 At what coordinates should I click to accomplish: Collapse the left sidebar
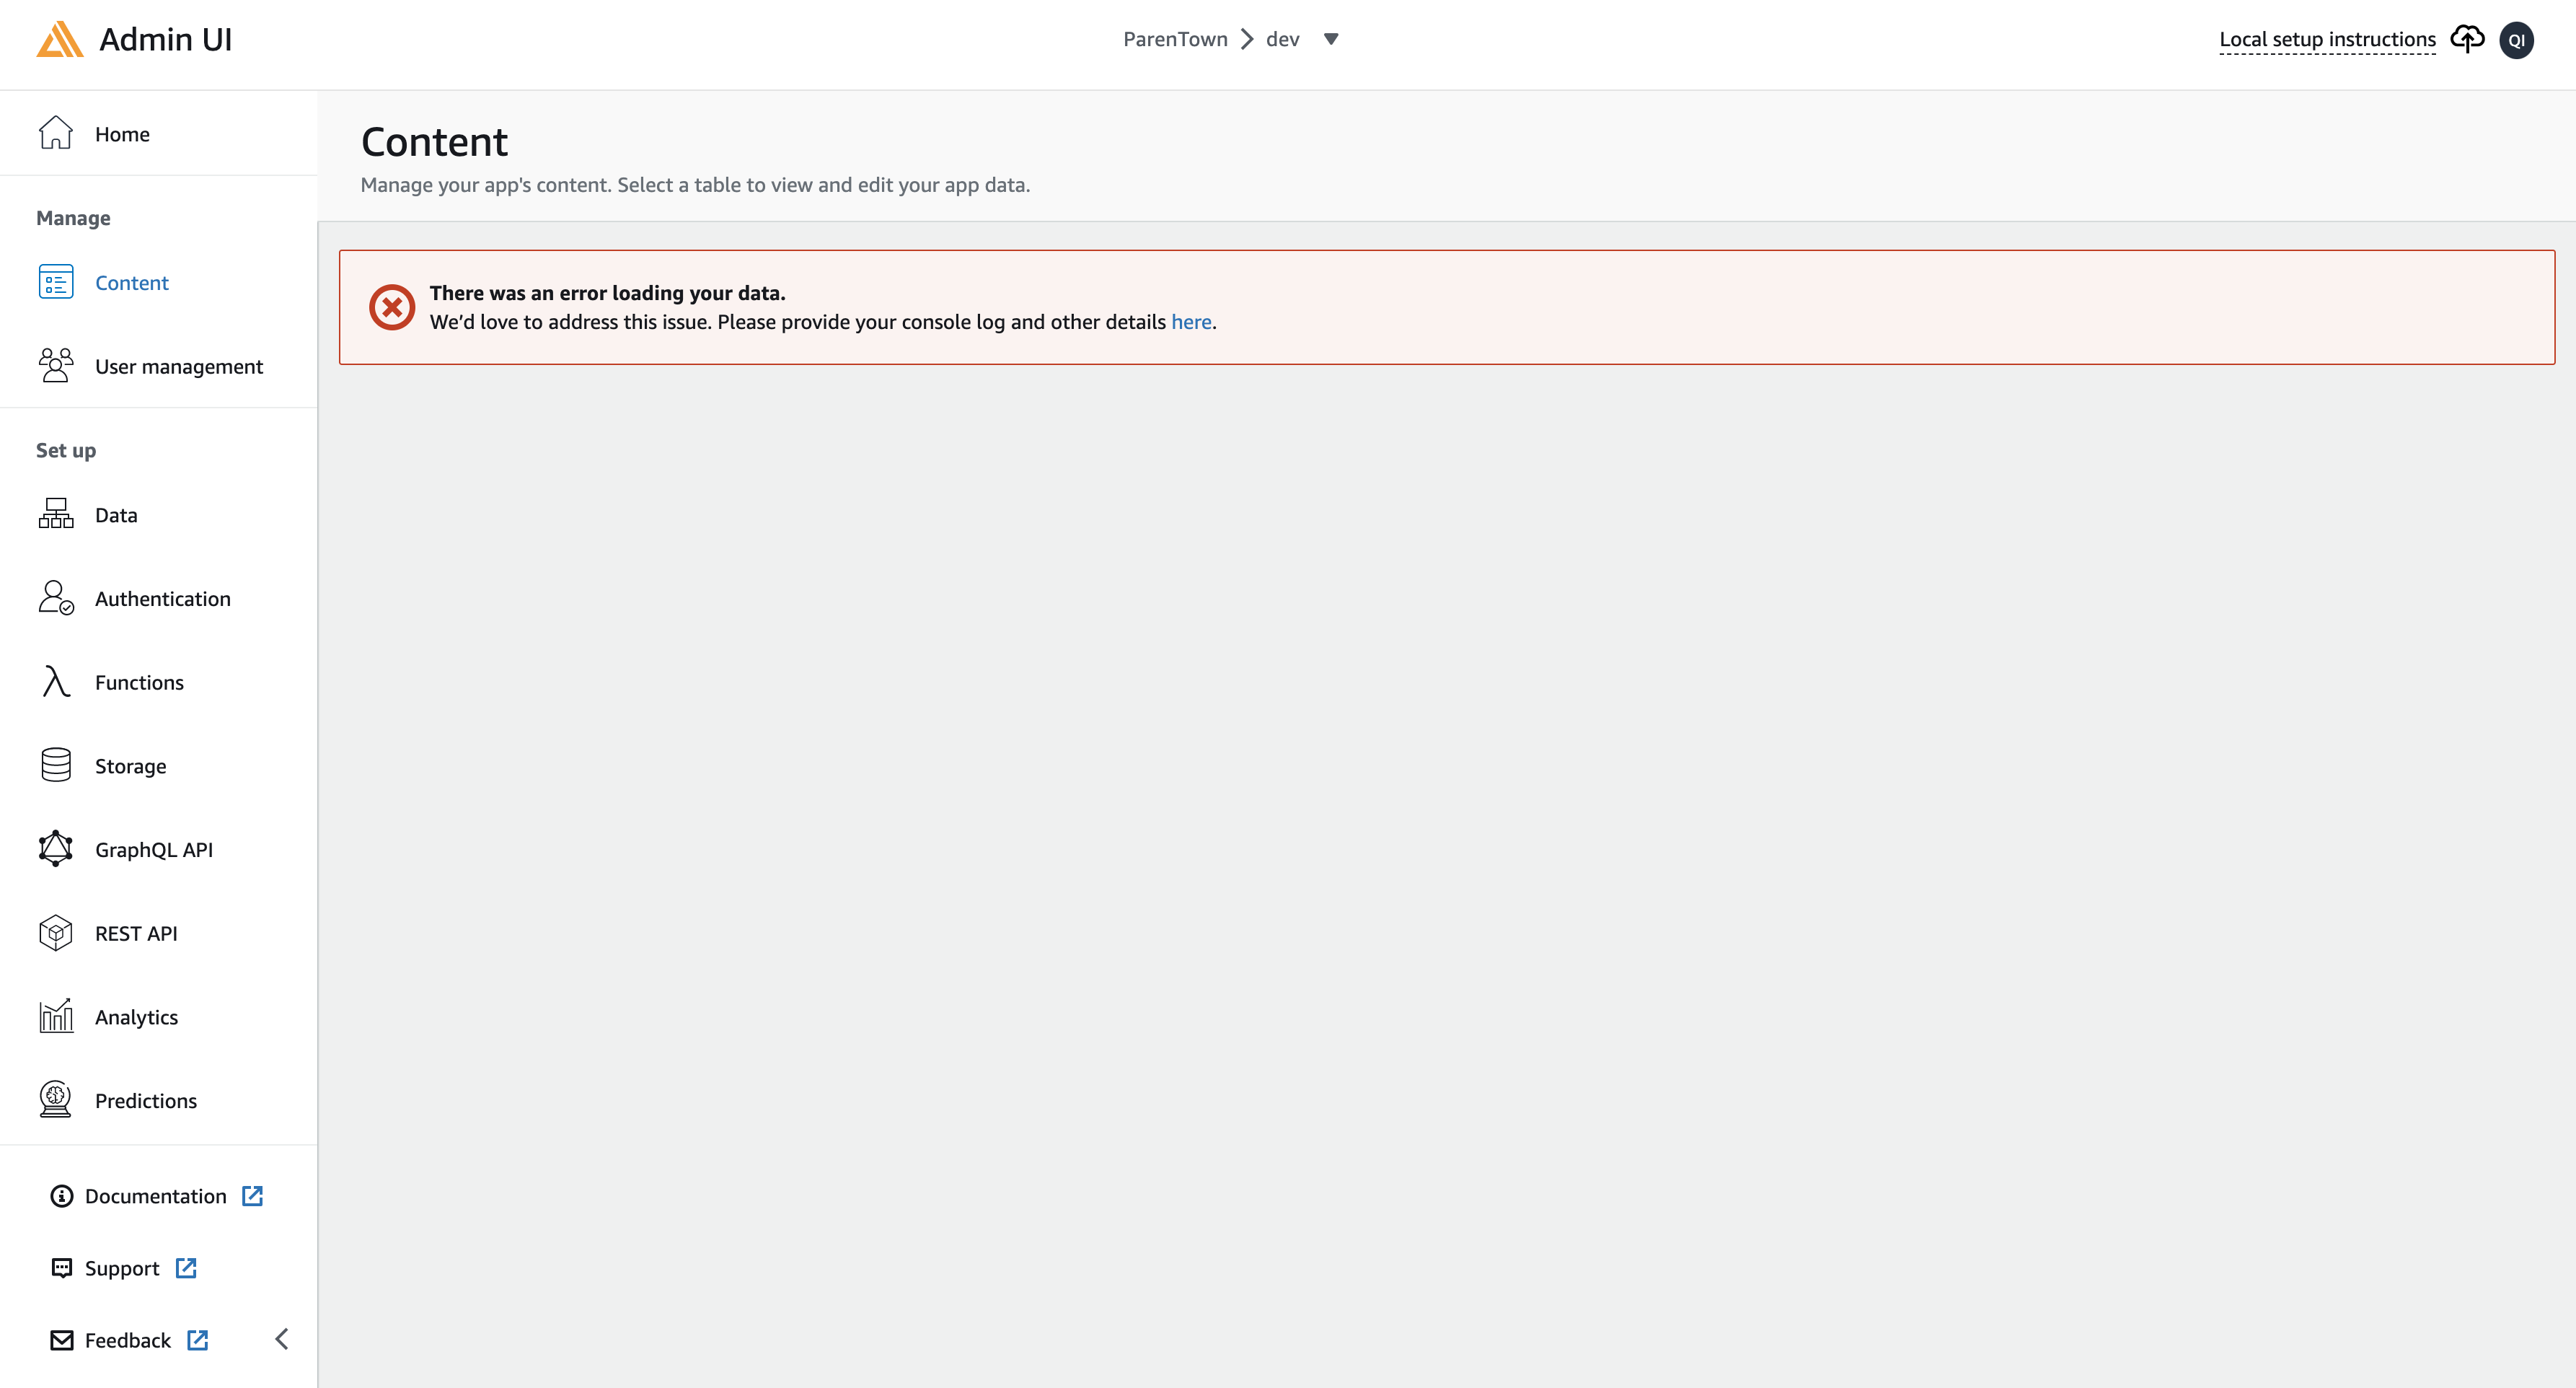(x=281, y=1339)
